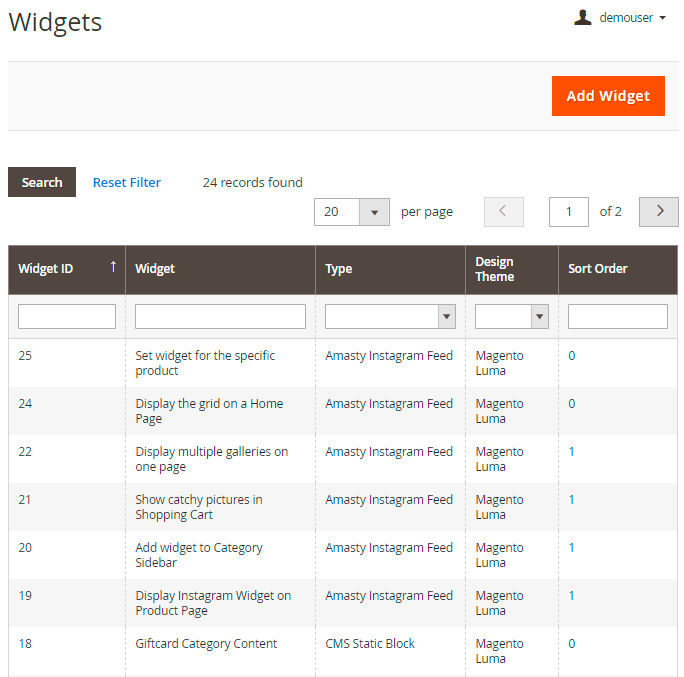Open the per page dropdown arrow

pyautogui.click(x=374, y=211)
